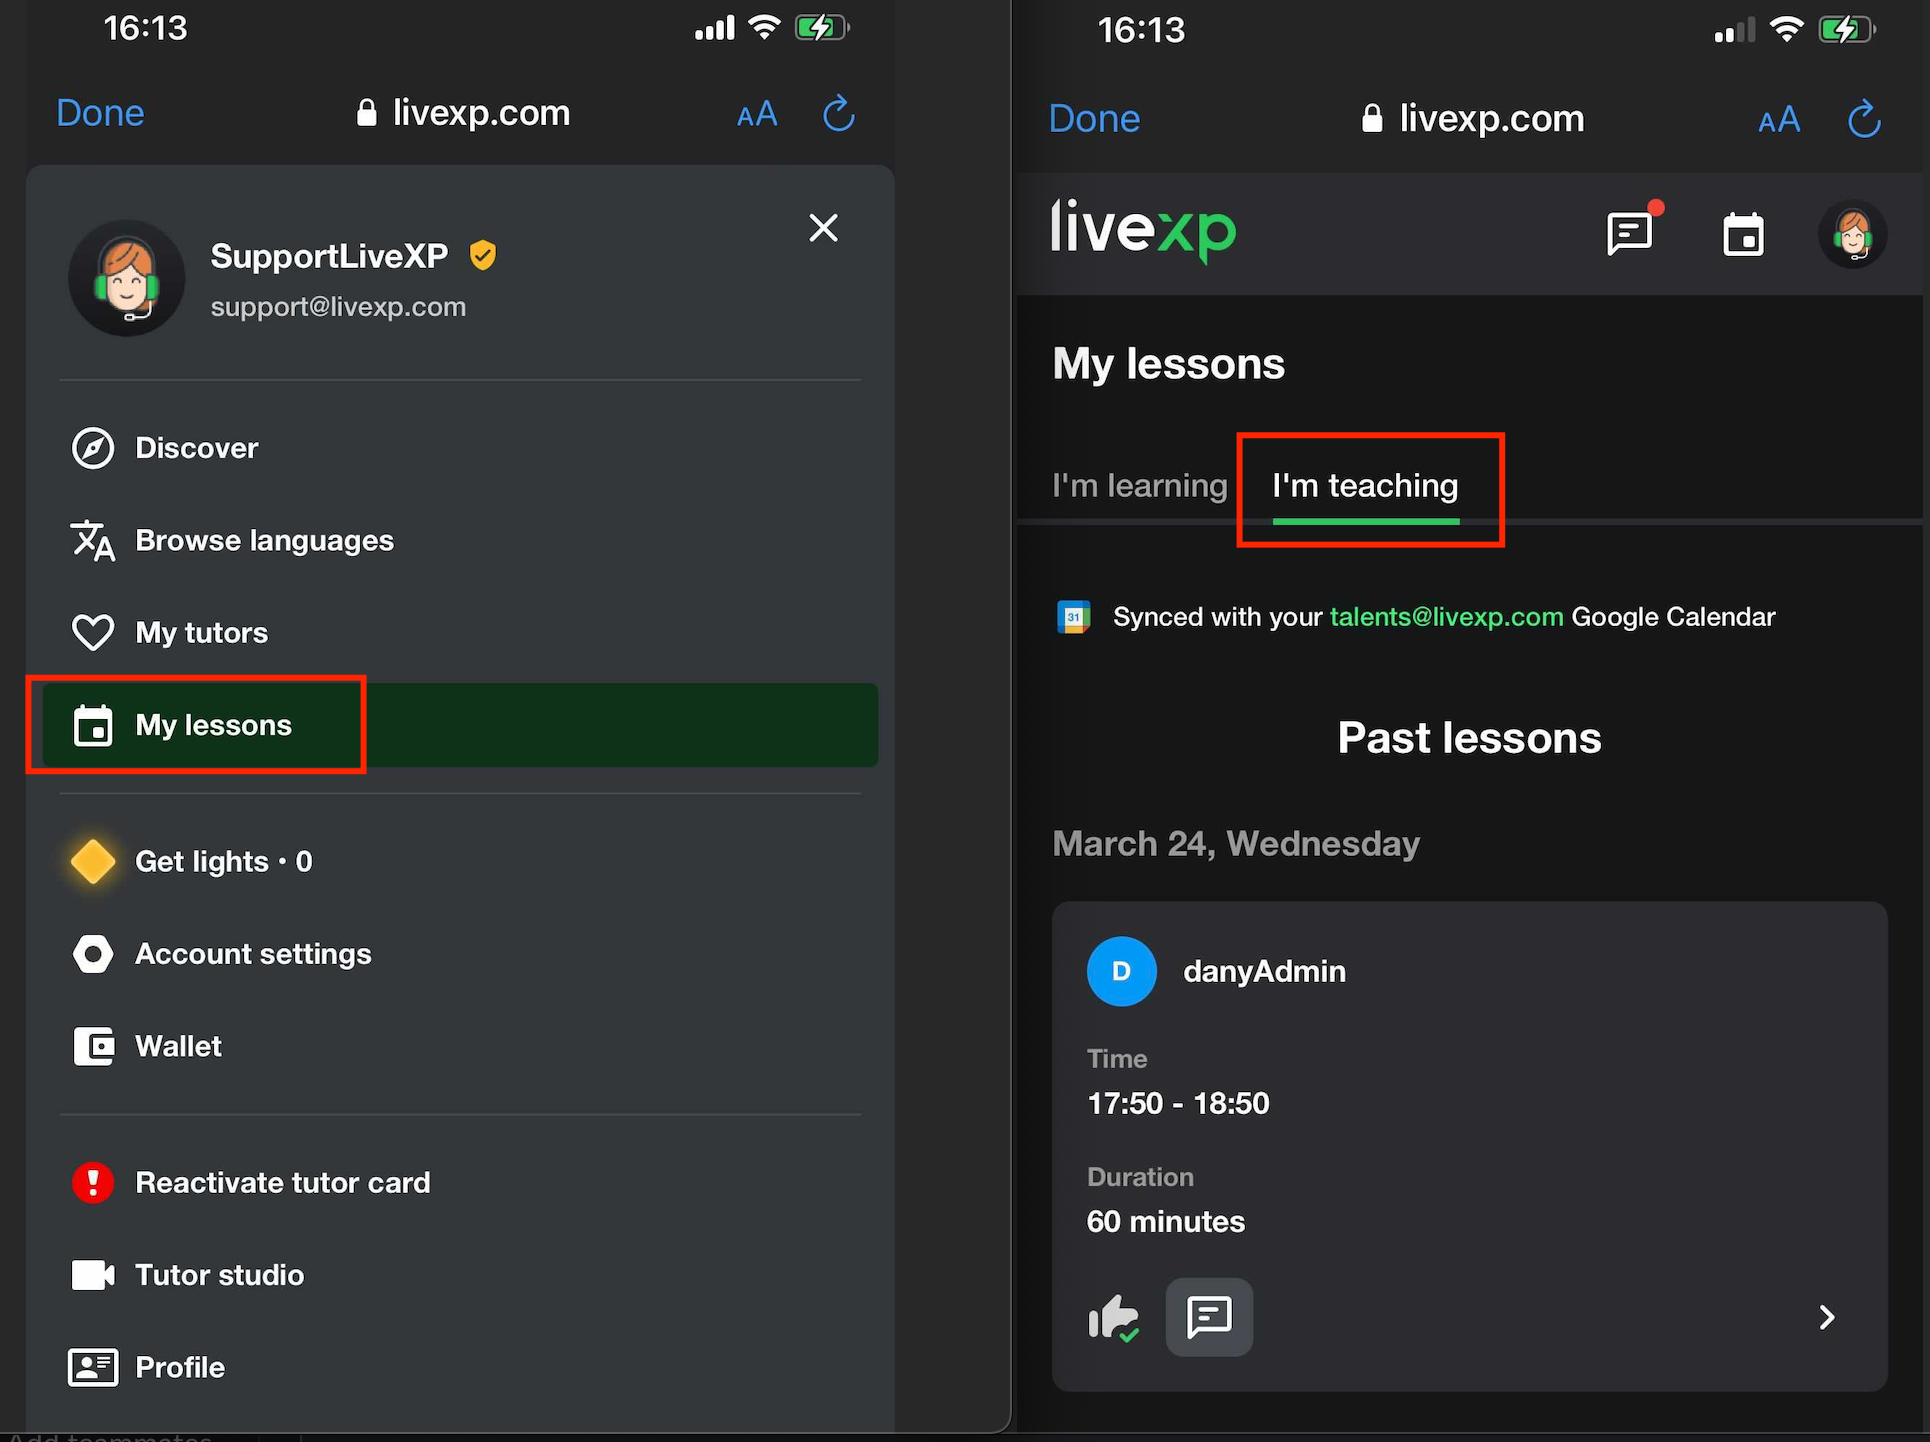The width and height of the screenshot is (1930, 1442).
Task: Click the My lessons calendar icon
Action: [93, 726]
